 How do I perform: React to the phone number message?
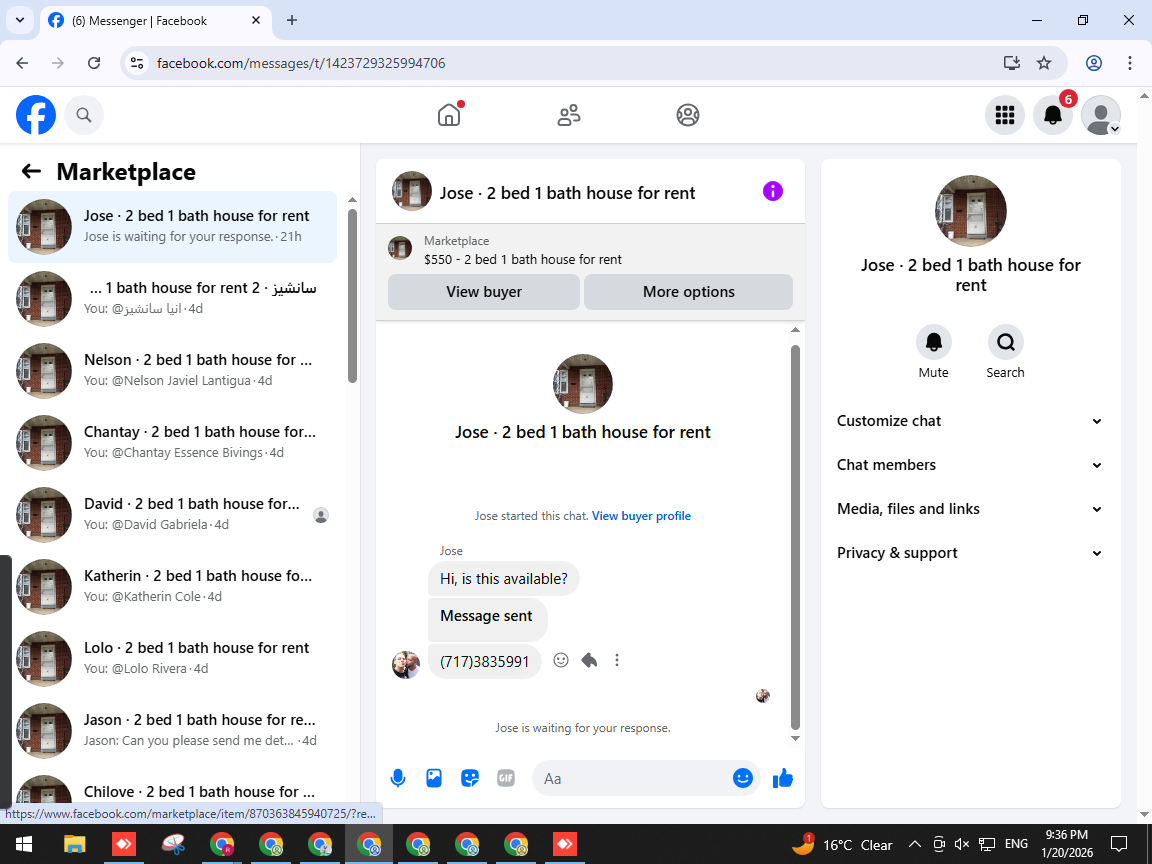click(561, 660)
